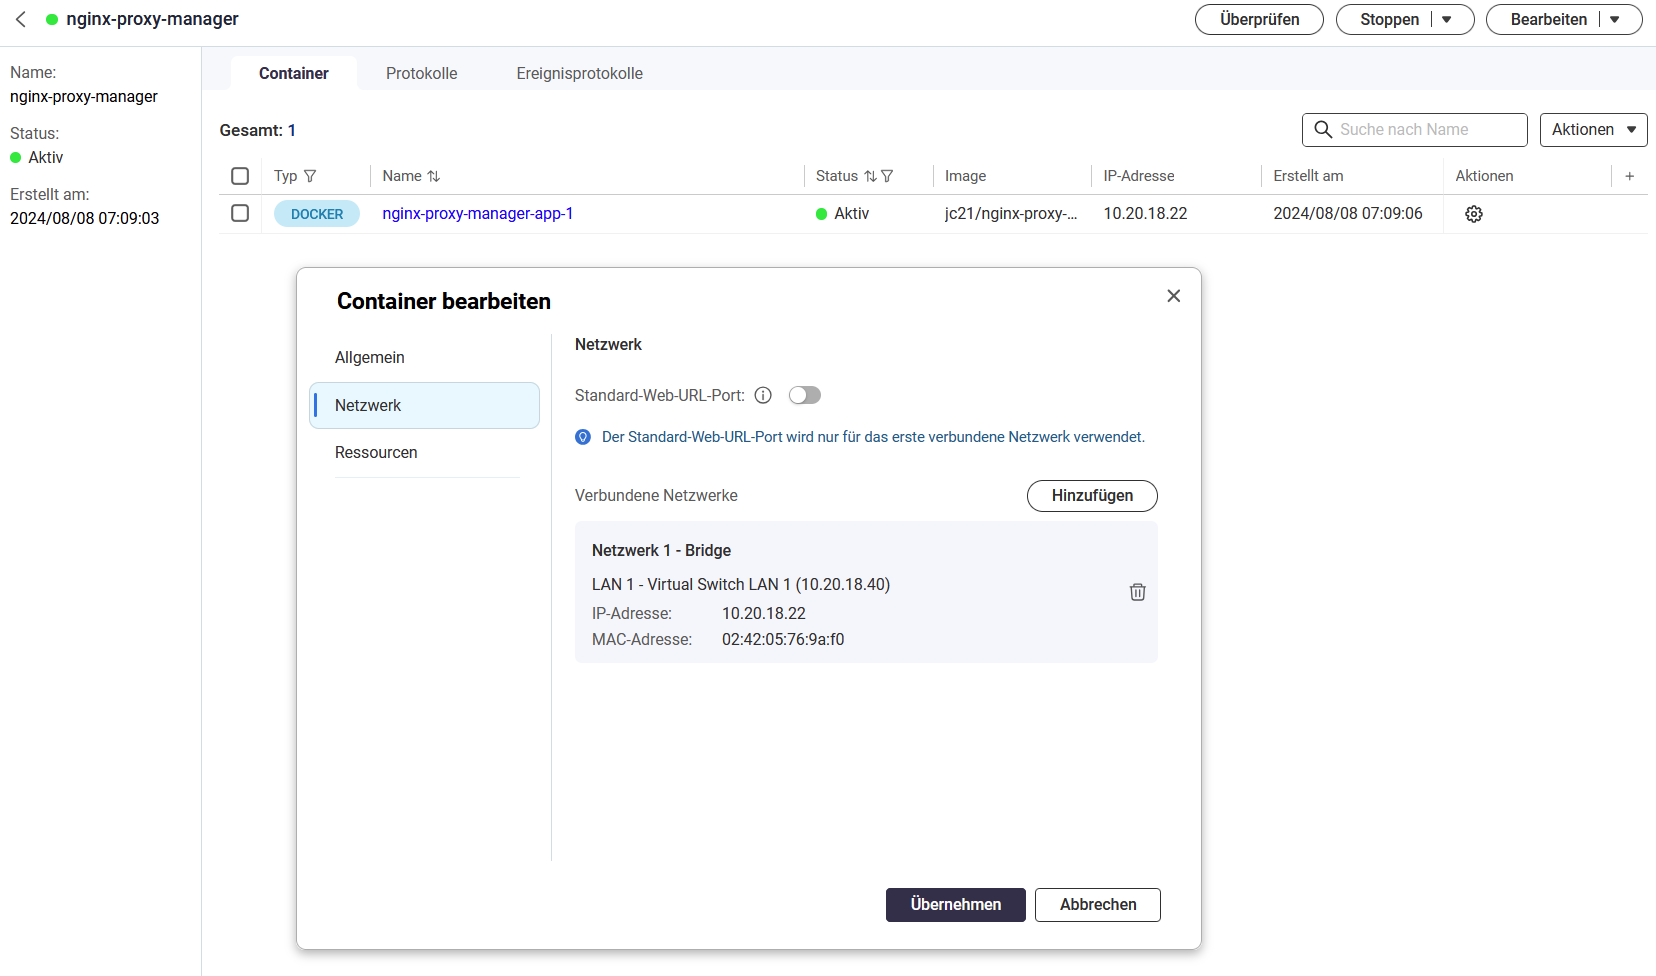Click the creation date 2024/08/08 07:09:06 cell
The width and height of the screenshot is (1656, 976).
pos(1348,213)
